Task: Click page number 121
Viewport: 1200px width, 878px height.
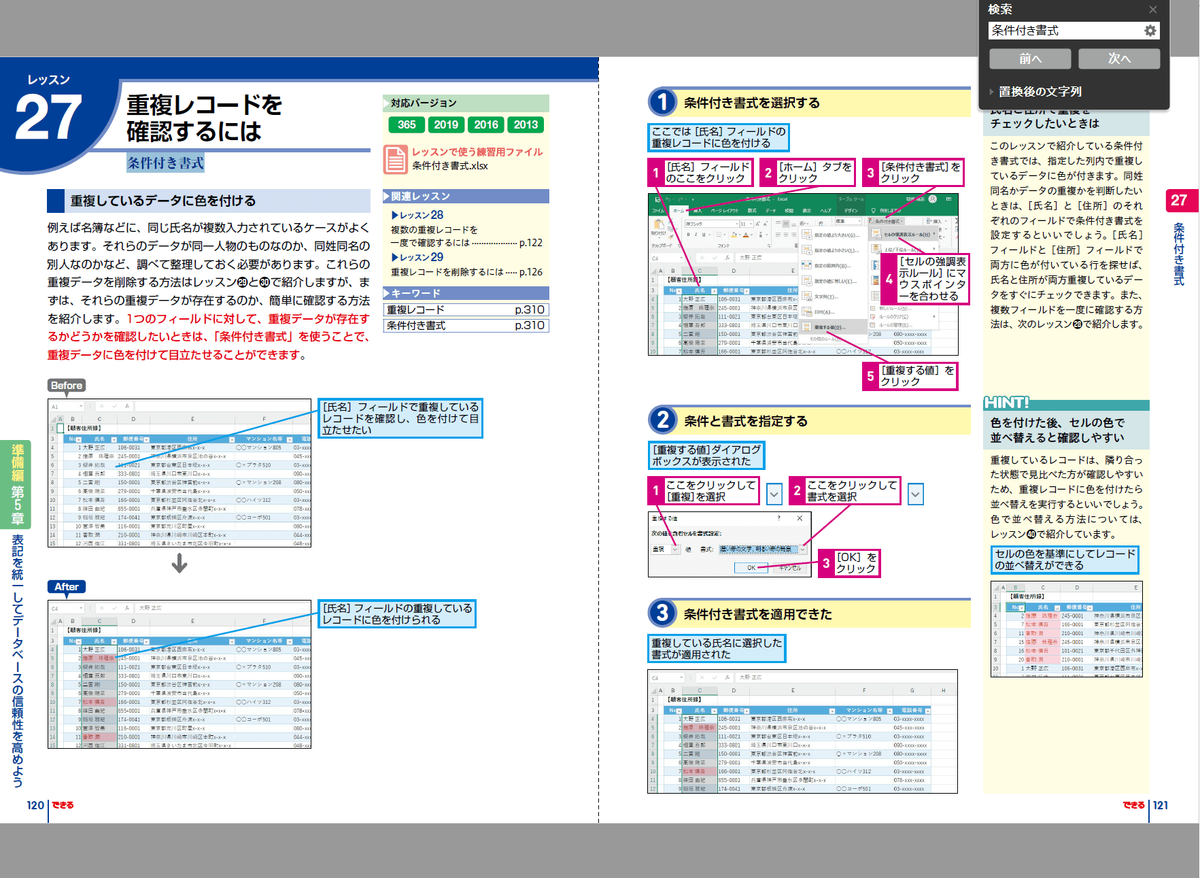Action: tap(1161, 805)
